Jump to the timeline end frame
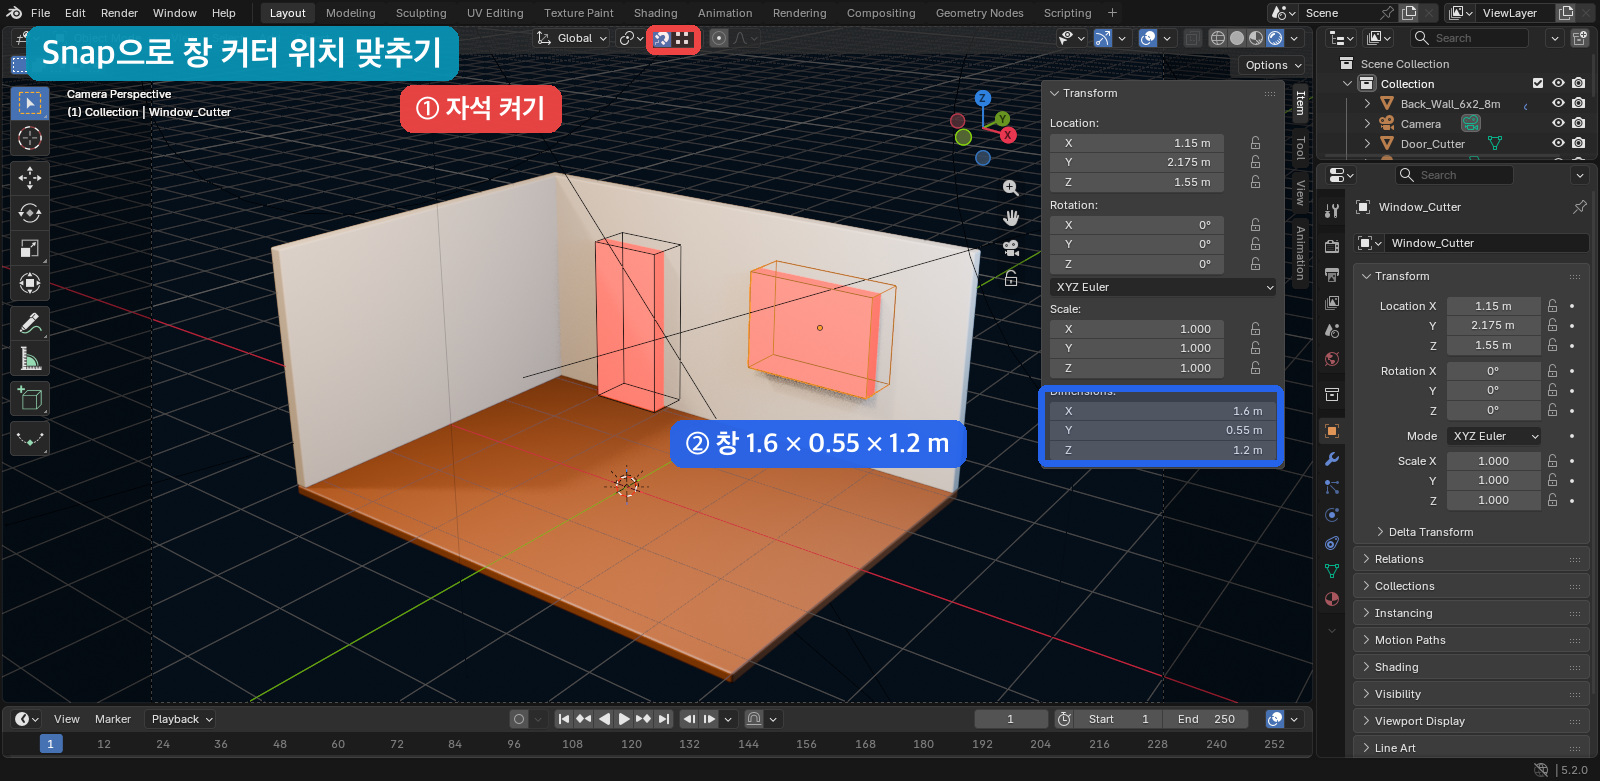Viewport: 1600px width, 781px height. (x=664, y=719)
